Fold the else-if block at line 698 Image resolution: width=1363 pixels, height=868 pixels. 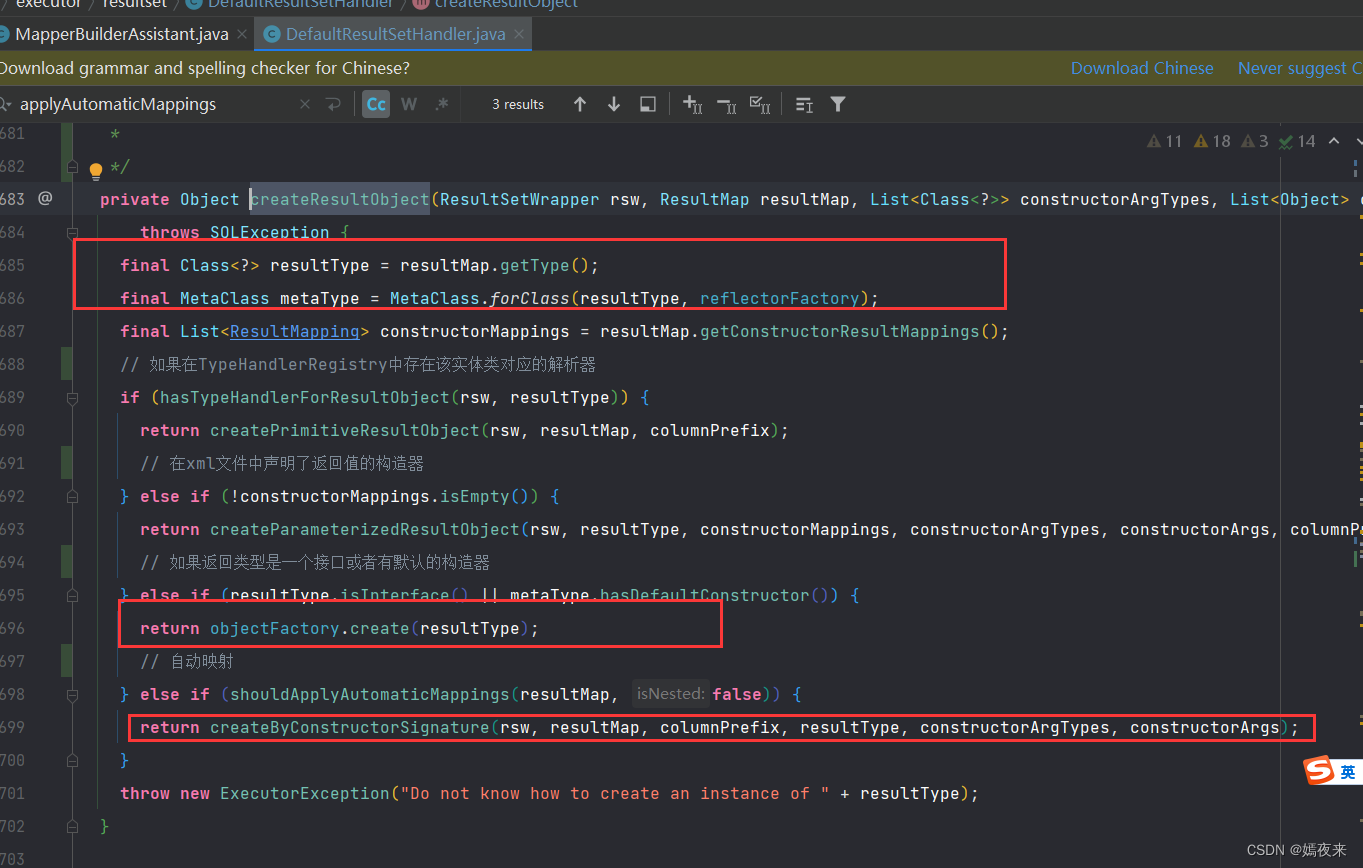click(72, 694)
